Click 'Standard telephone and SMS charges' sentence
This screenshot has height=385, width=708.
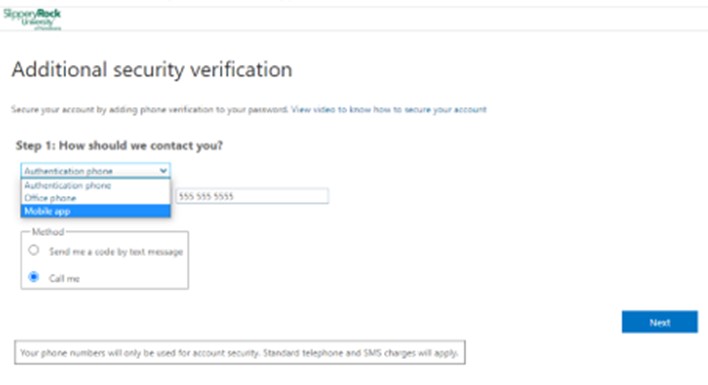[361, 353]
